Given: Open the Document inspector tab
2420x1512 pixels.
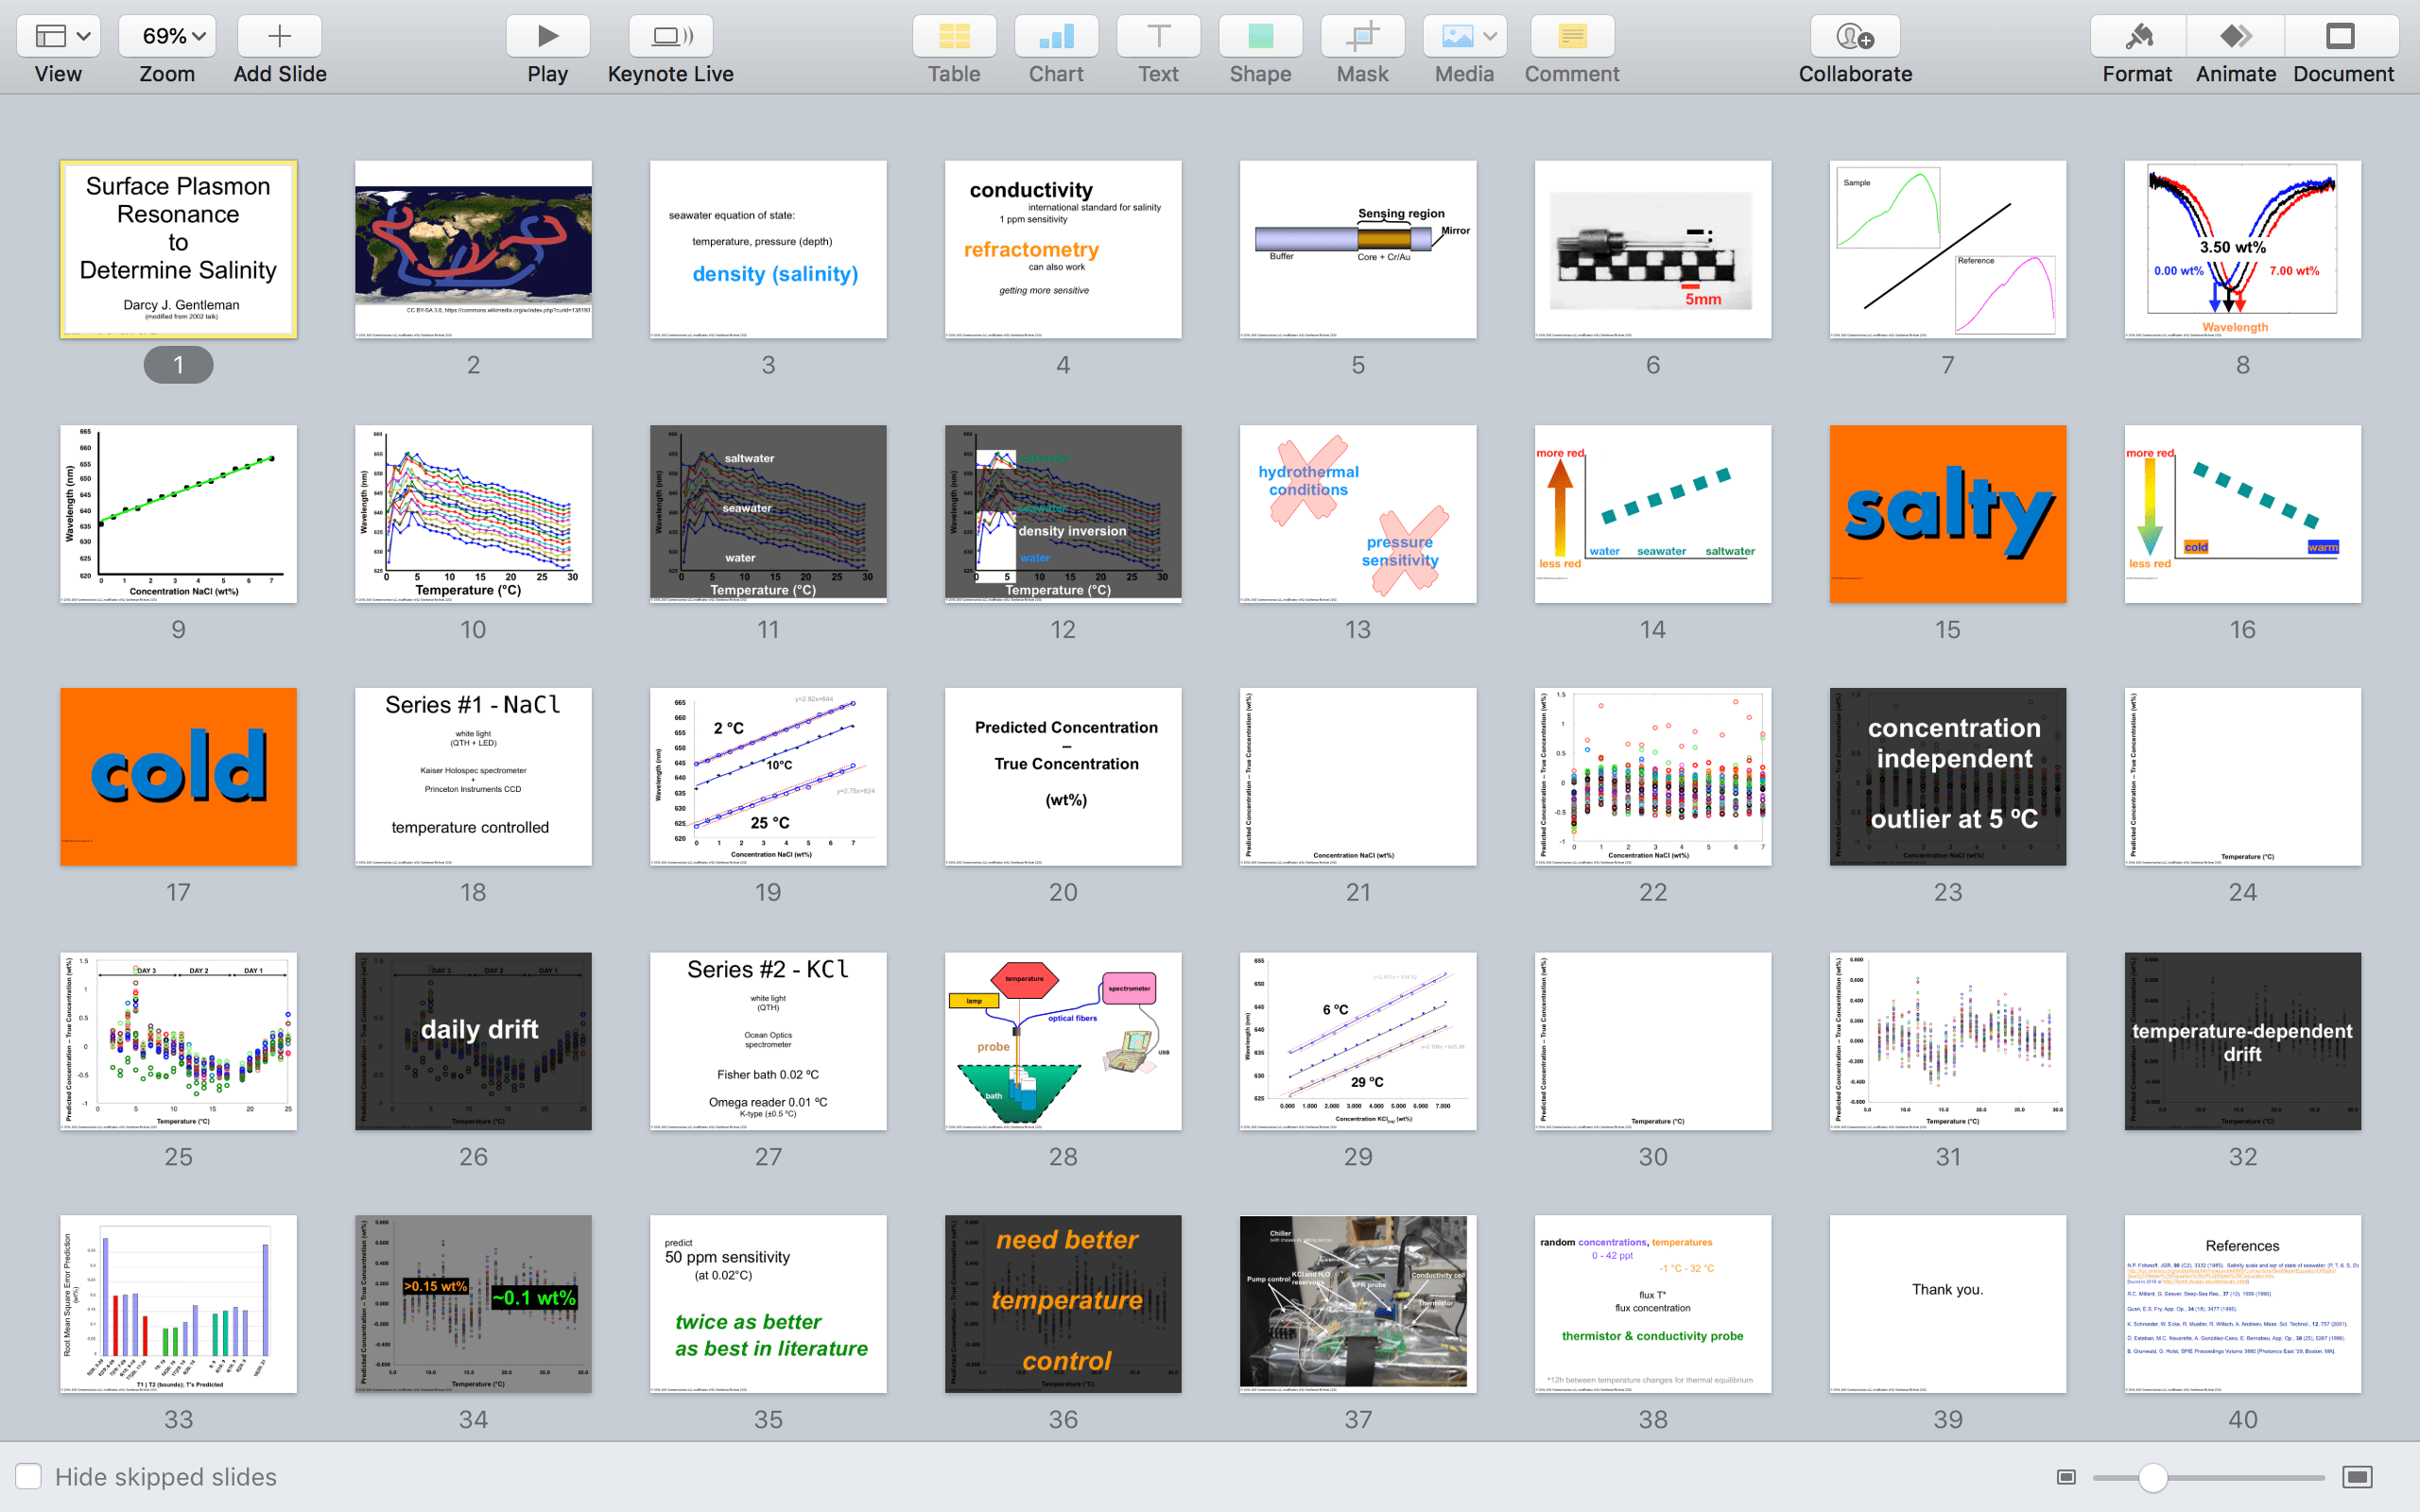Looking at the screenshot, I should pos(2342,37).
